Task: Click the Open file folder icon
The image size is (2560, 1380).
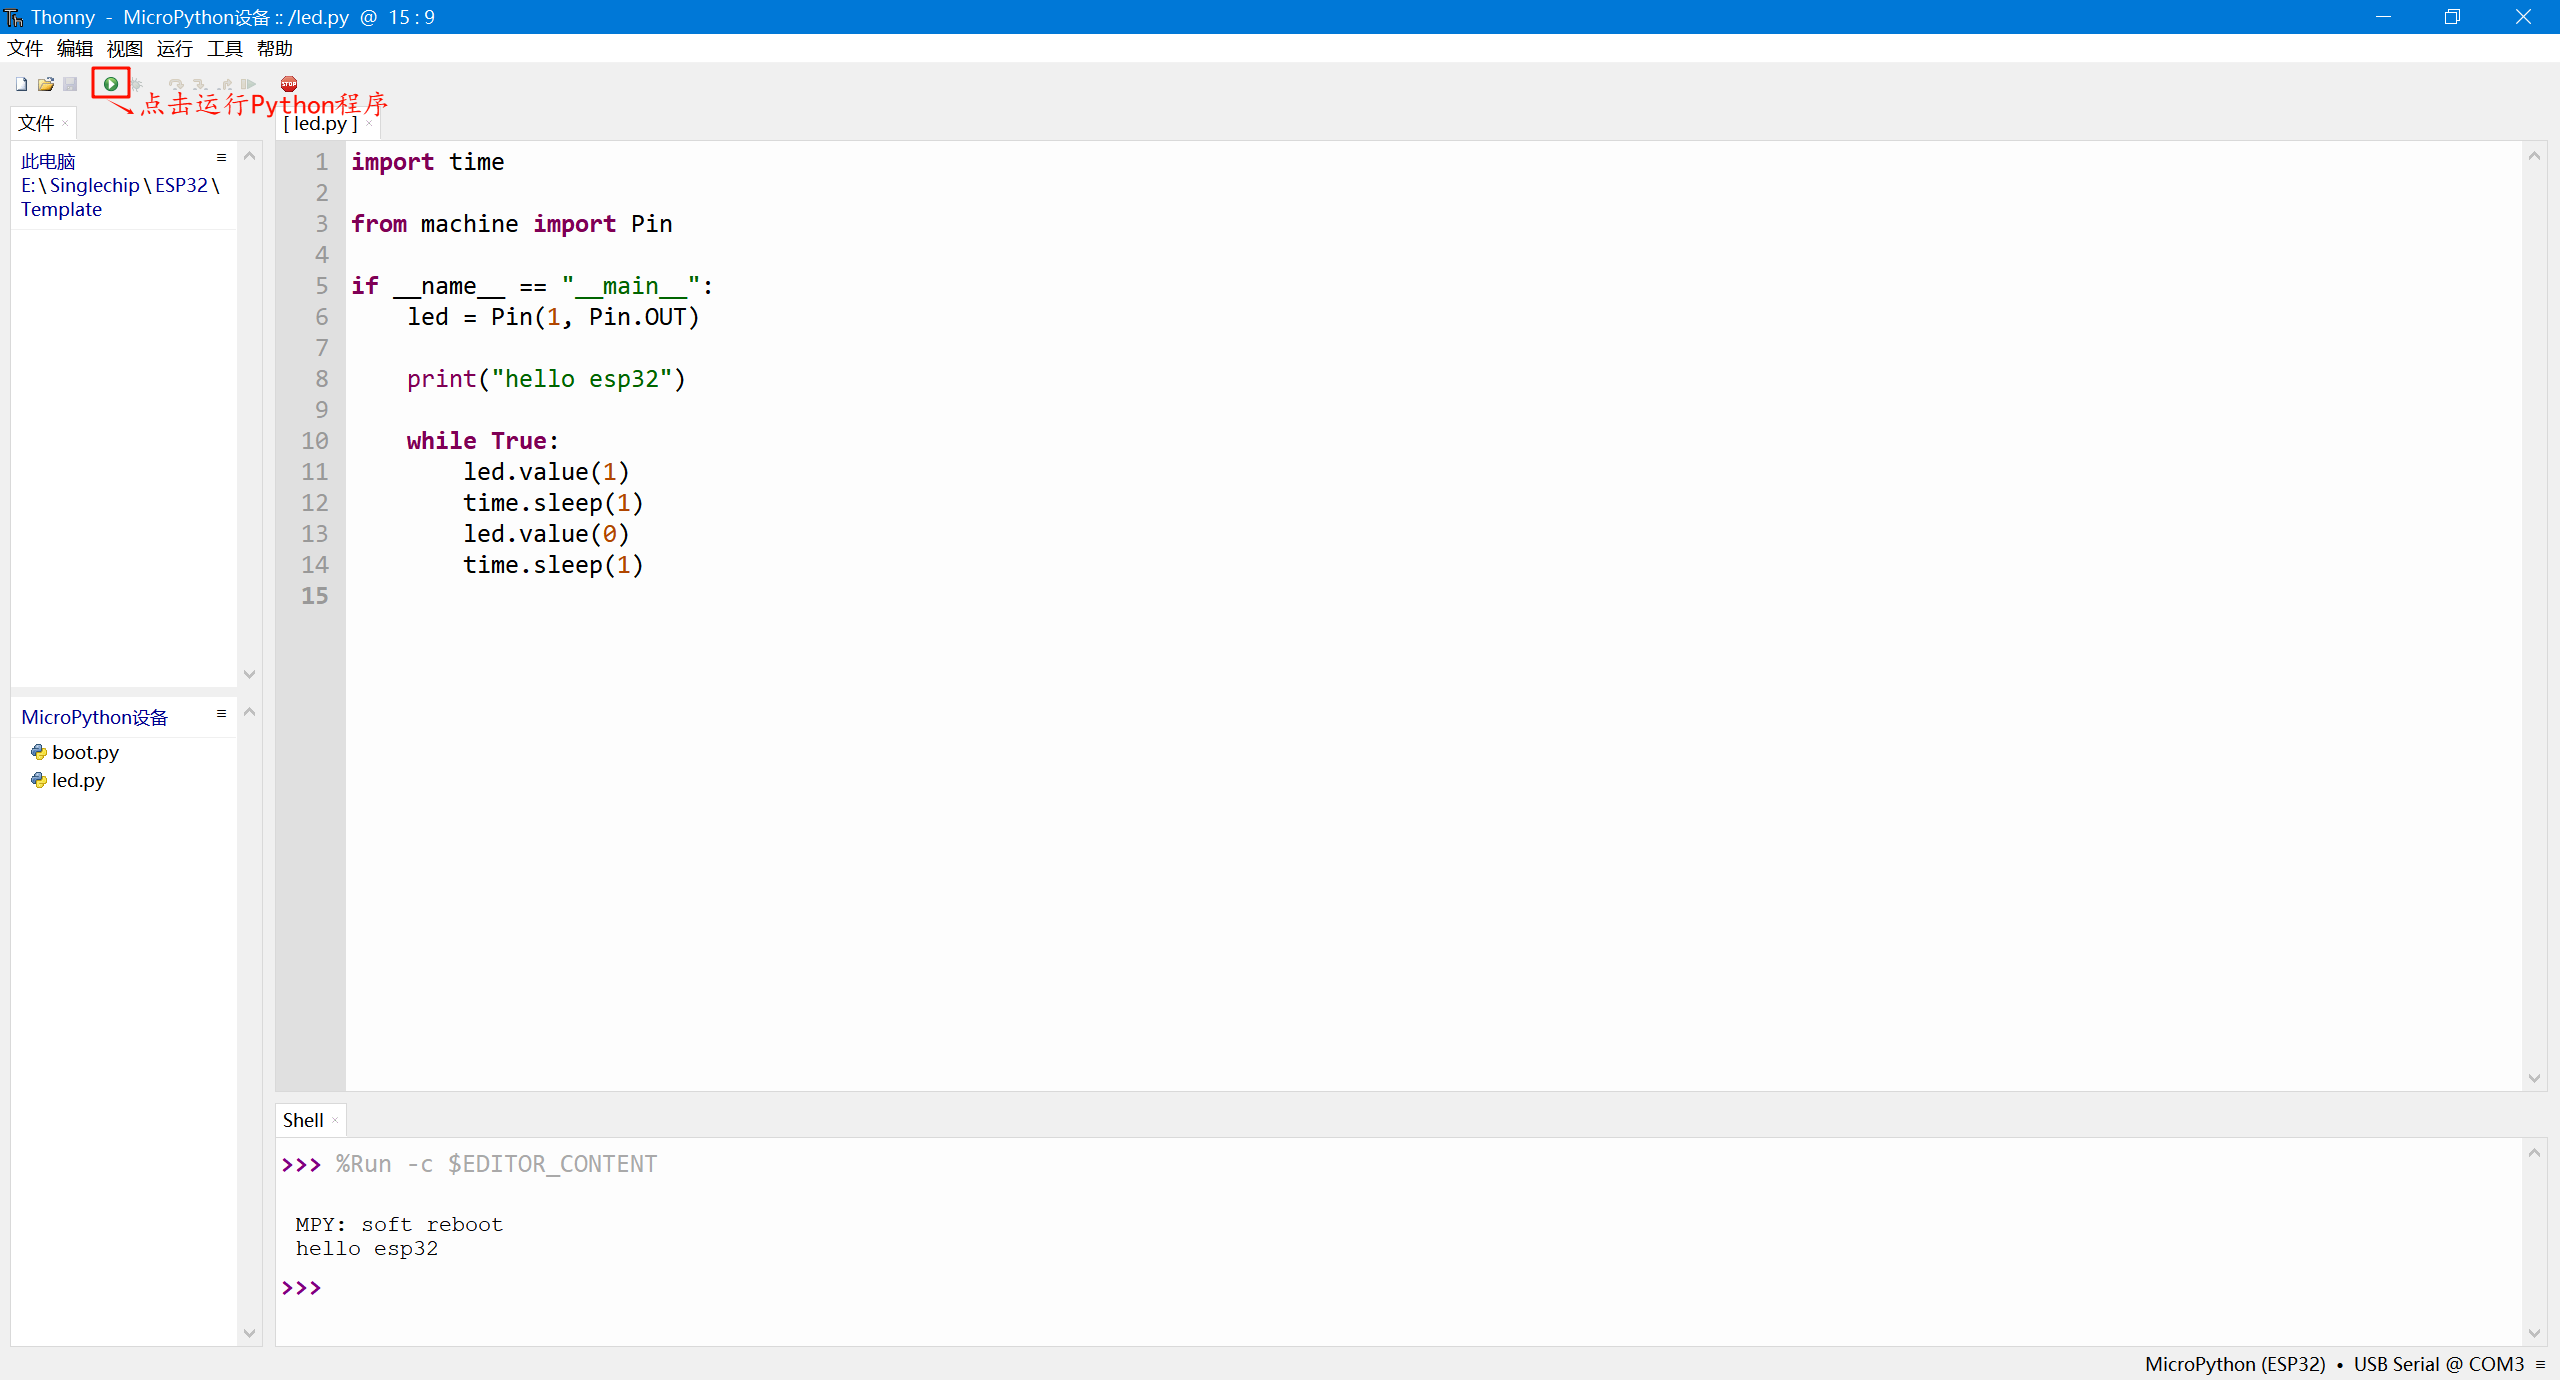Action: point(46,84)
